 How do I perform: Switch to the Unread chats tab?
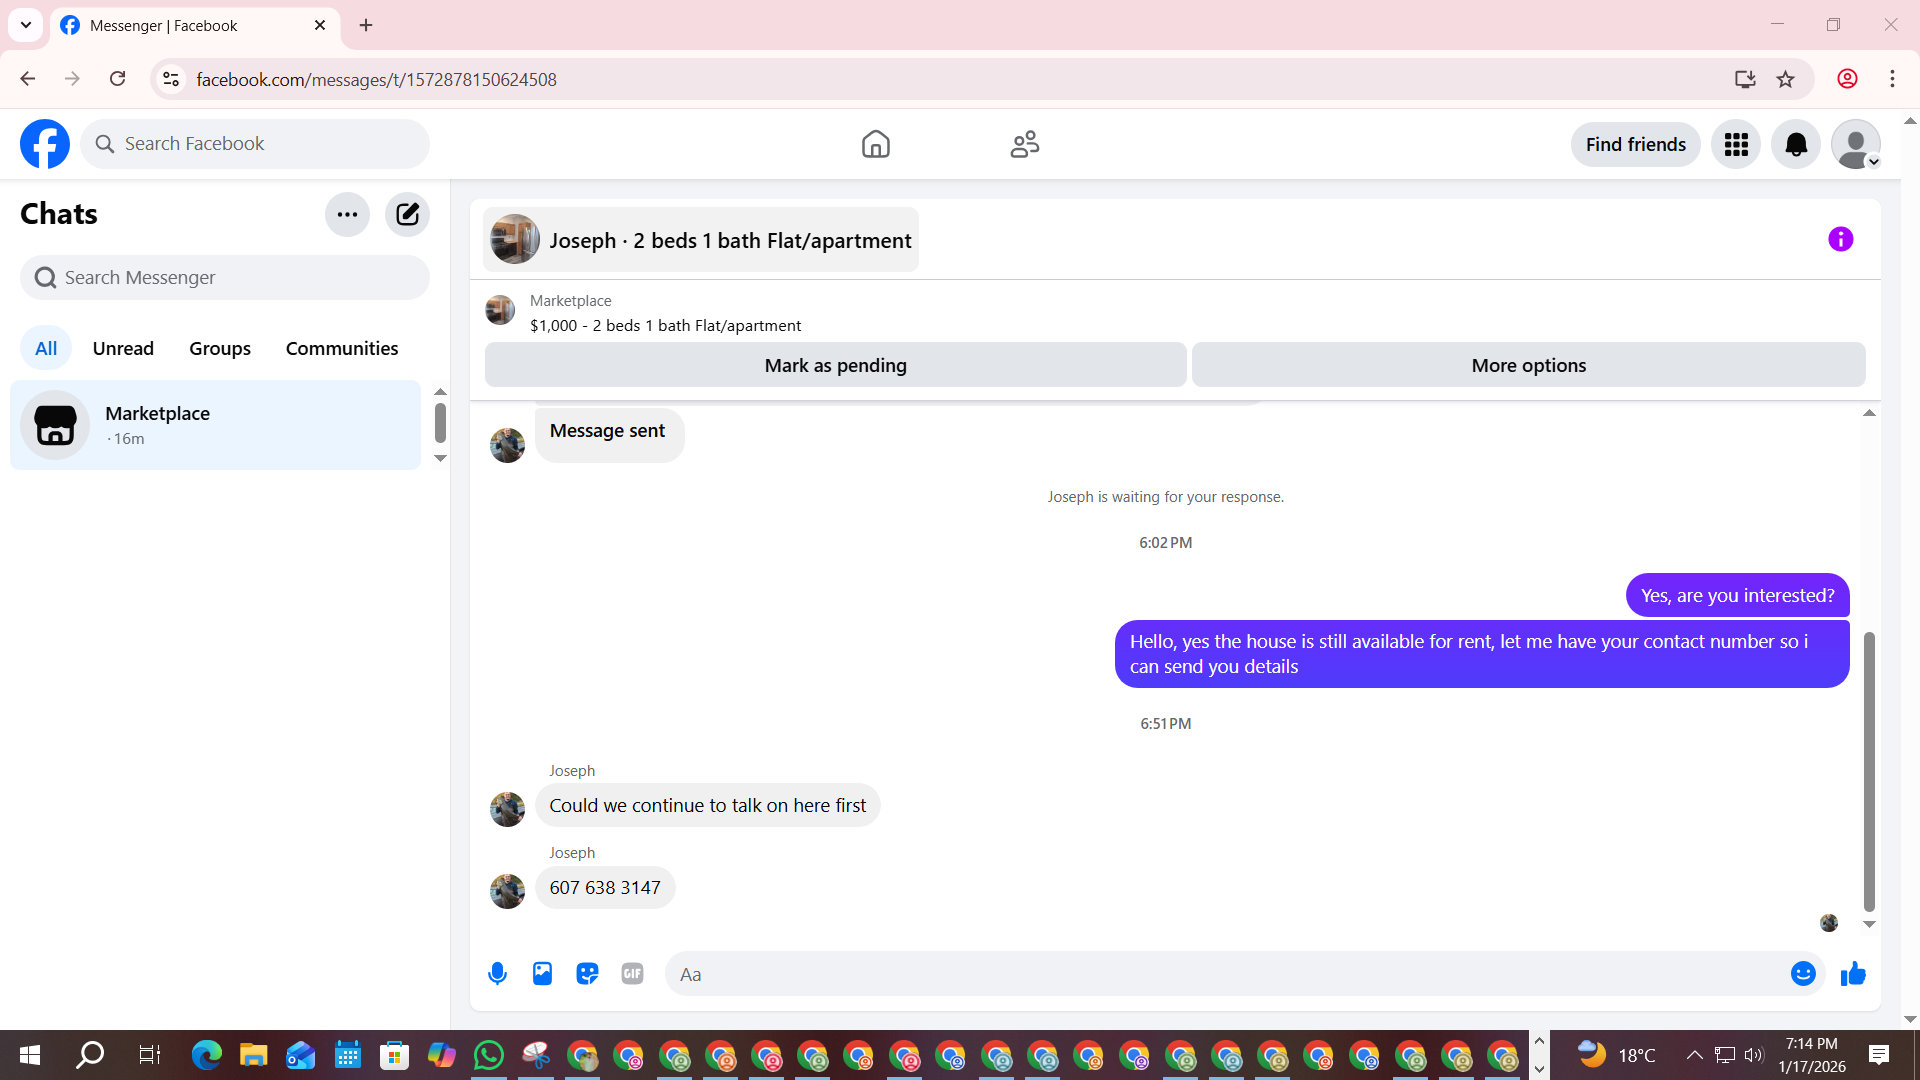(x=123, y=348)
